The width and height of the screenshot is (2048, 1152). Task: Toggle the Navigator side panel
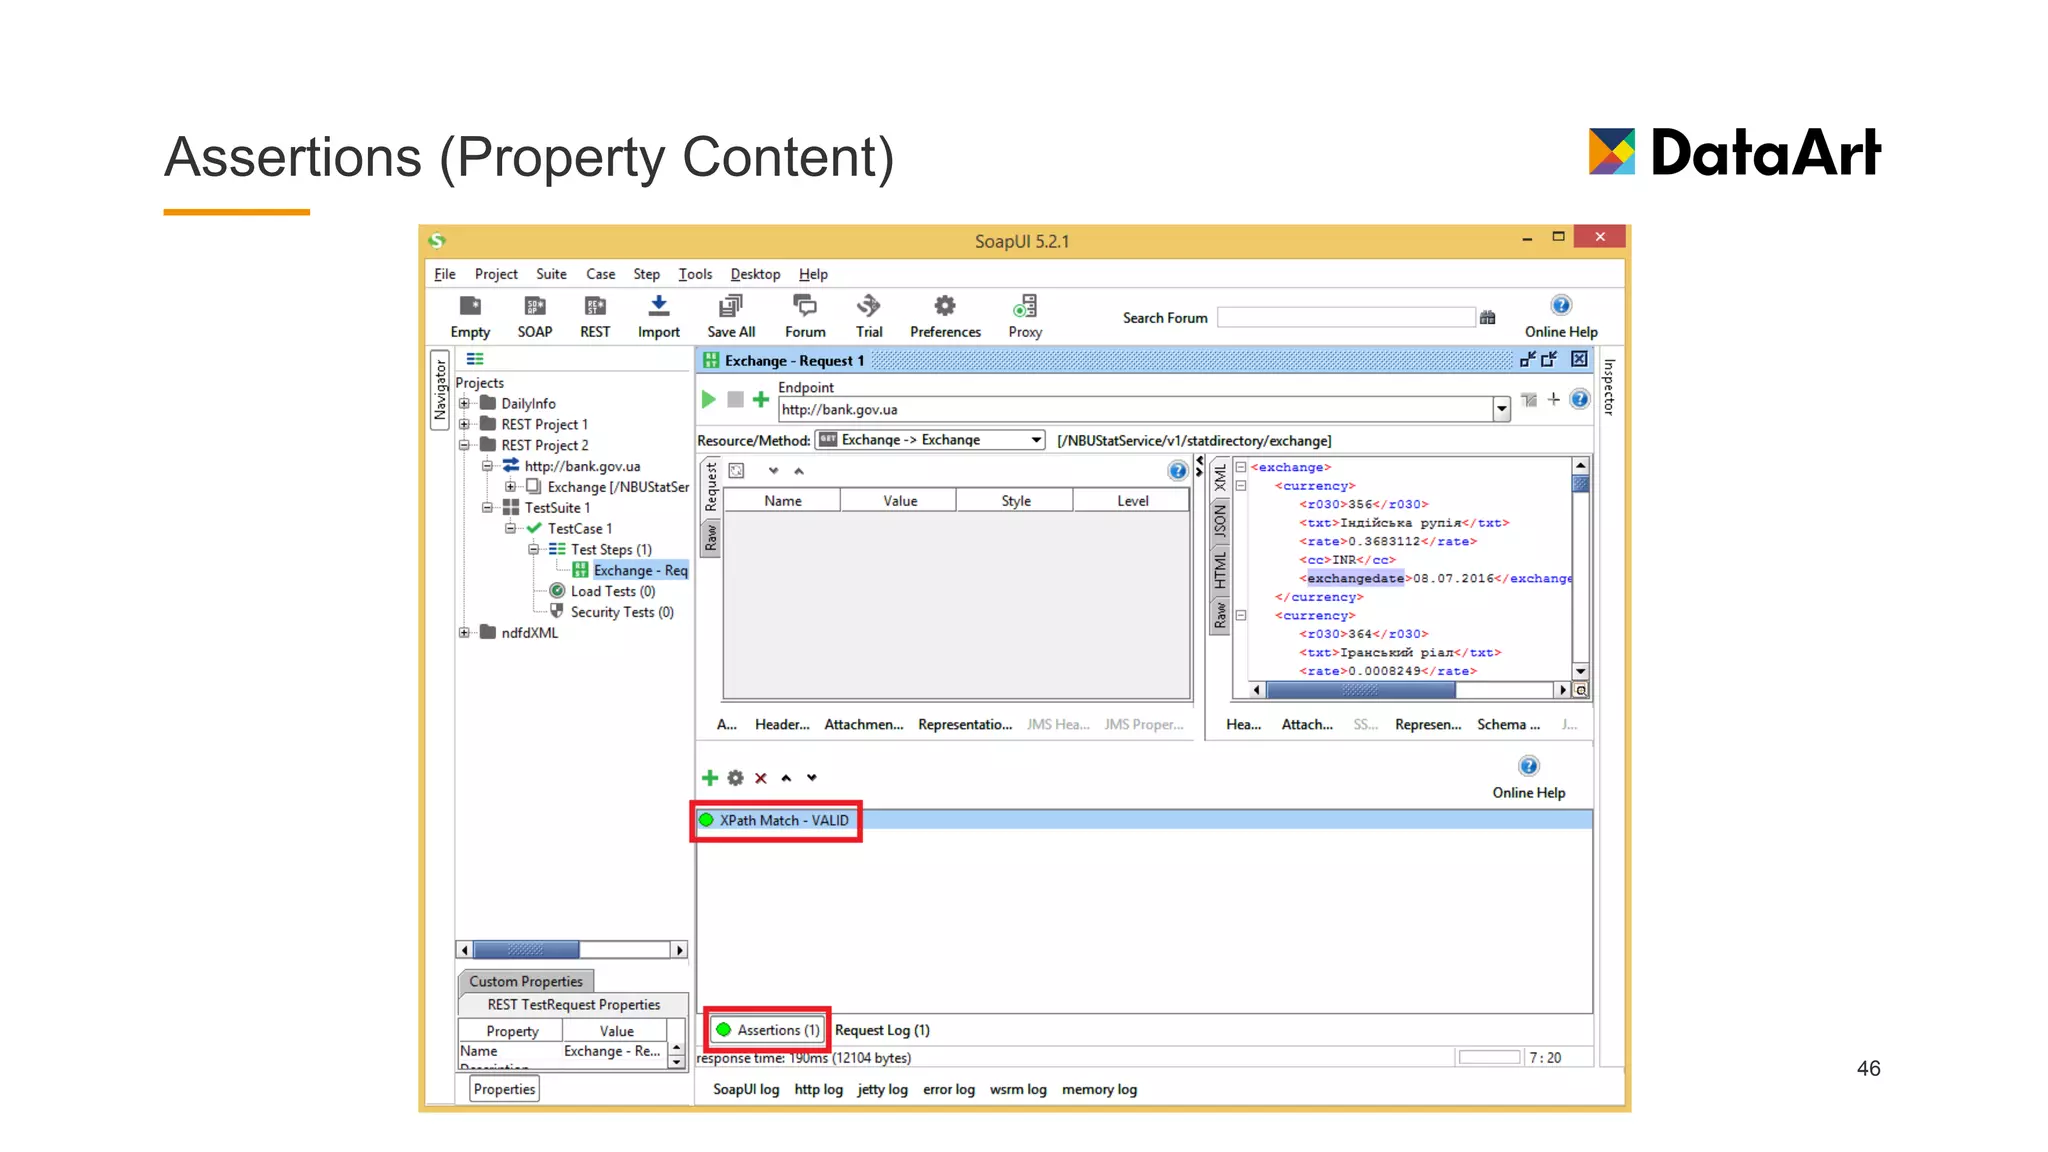click(440, 390)
